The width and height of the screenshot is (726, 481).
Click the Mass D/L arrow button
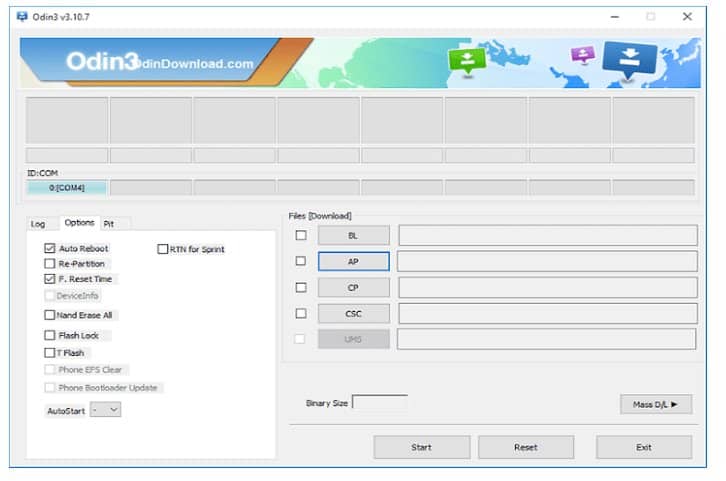656,404
